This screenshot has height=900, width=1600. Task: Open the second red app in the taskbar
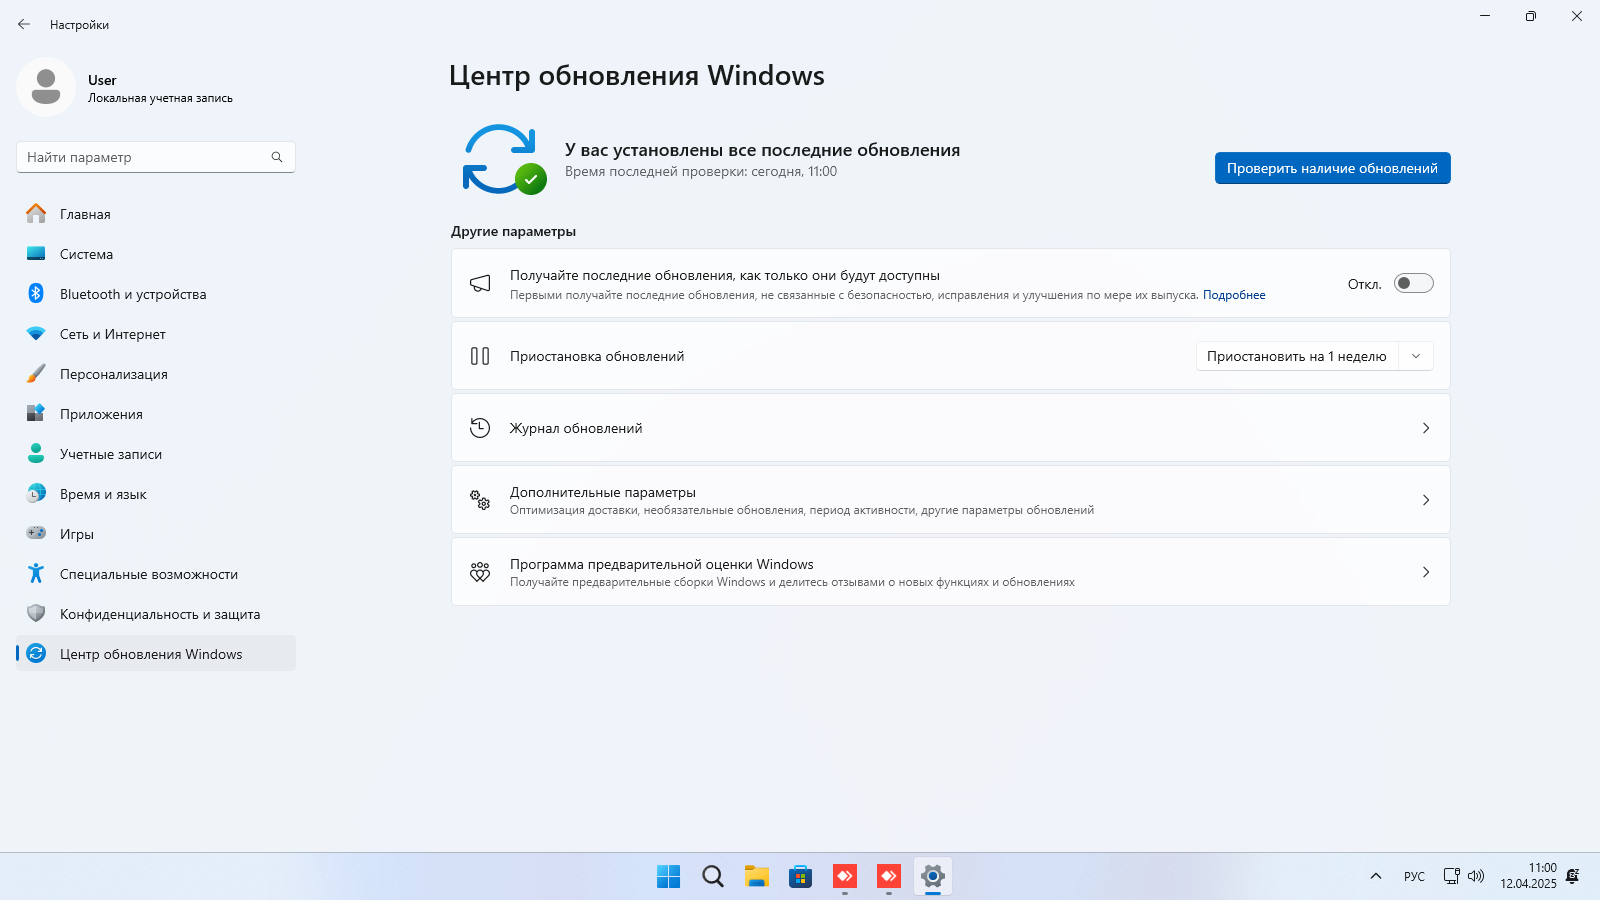point(888,877)
